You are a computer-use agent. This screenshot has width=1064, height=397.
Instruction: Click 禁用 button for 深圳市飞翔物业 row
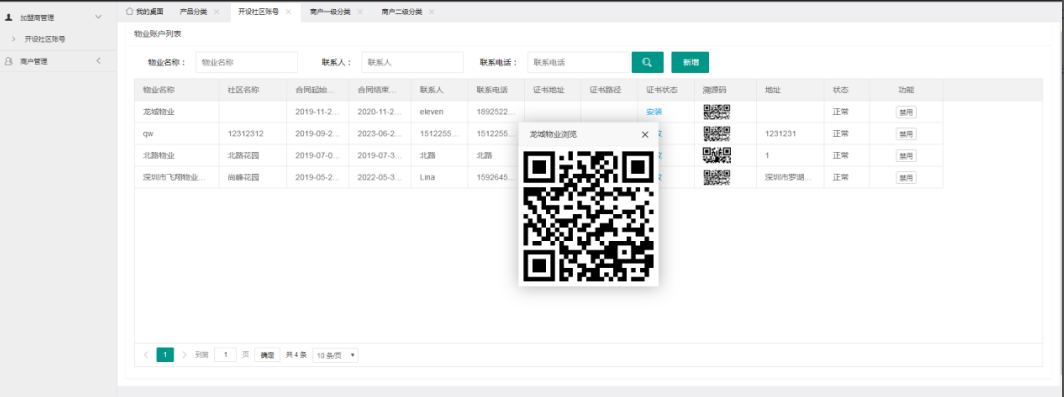click(906, 177)
